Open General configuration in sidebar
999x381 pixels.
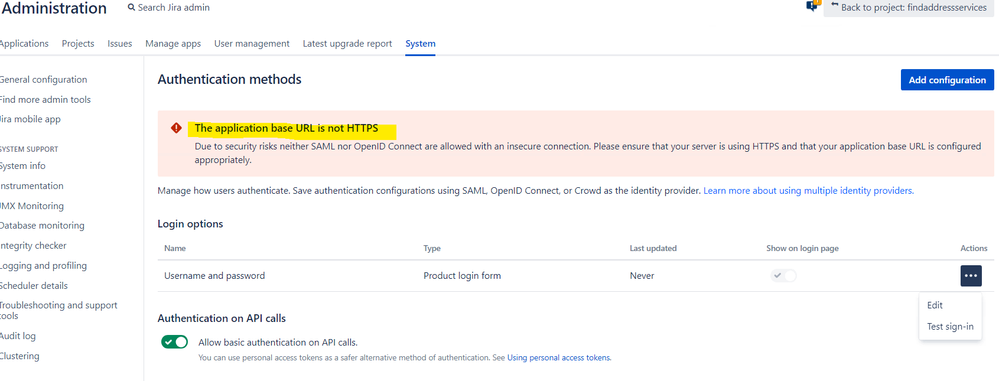click(x=43, y=80)
